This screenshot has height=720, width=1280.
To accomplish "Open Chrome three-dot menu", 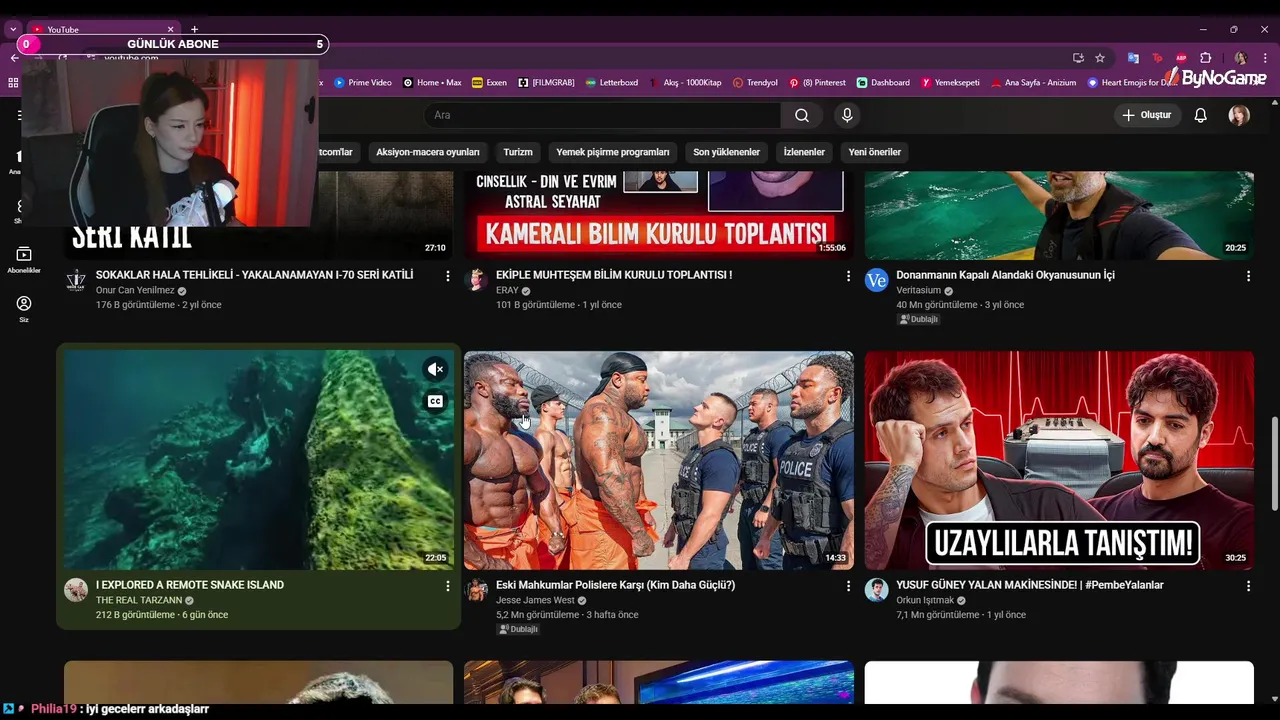I will pyautogui.click(x=1265, y=58).
